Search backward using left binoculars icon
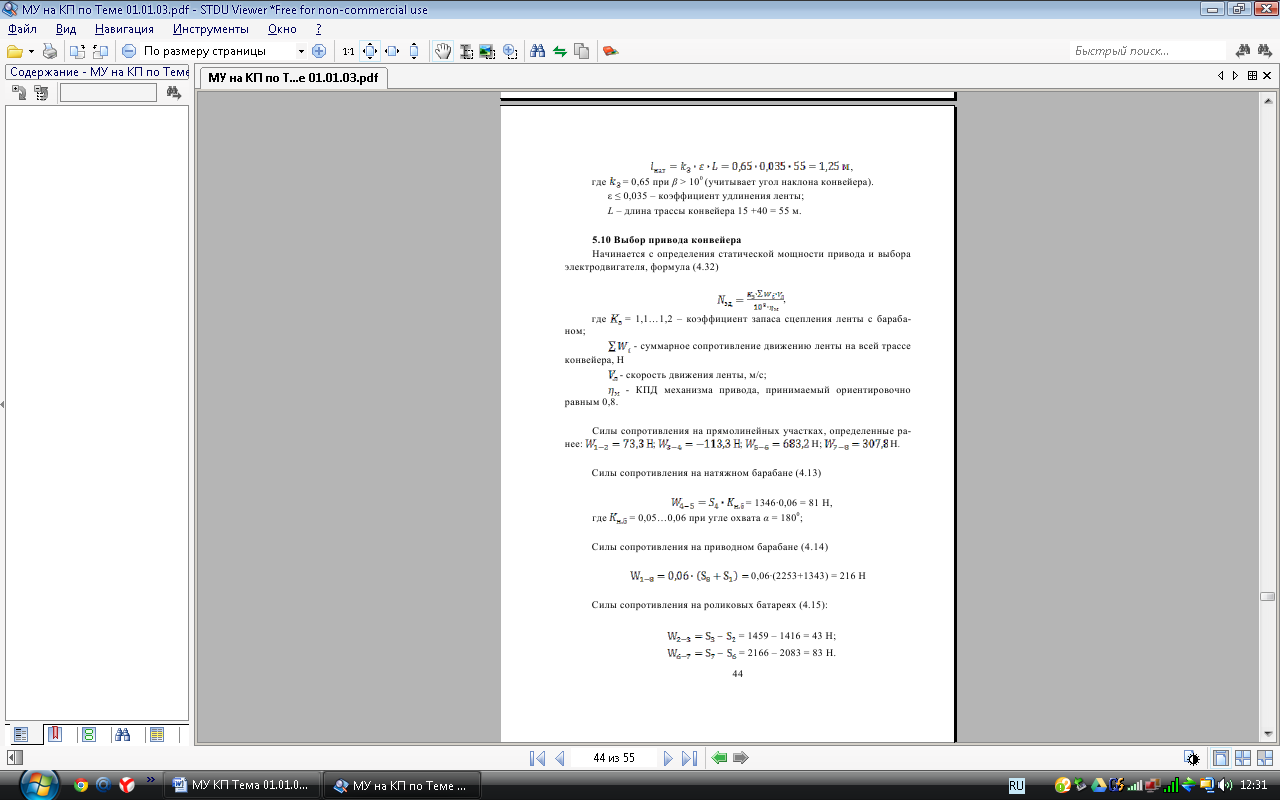The height and width of the screenshot is (800, 1280). [x=1243, y=51]
